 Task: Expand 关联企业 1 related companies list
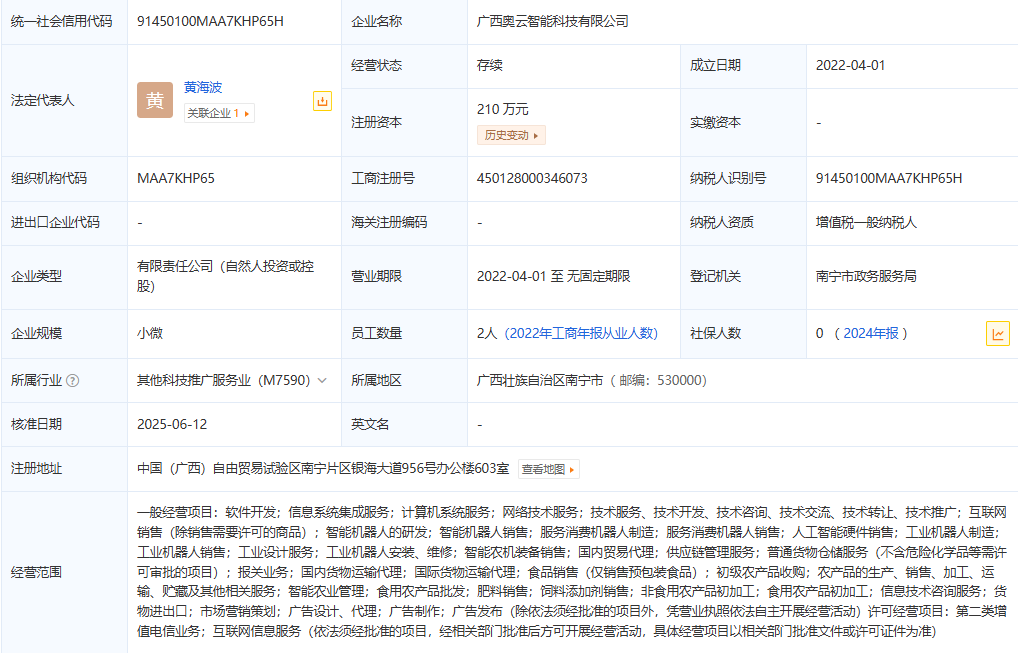[219, 114]
